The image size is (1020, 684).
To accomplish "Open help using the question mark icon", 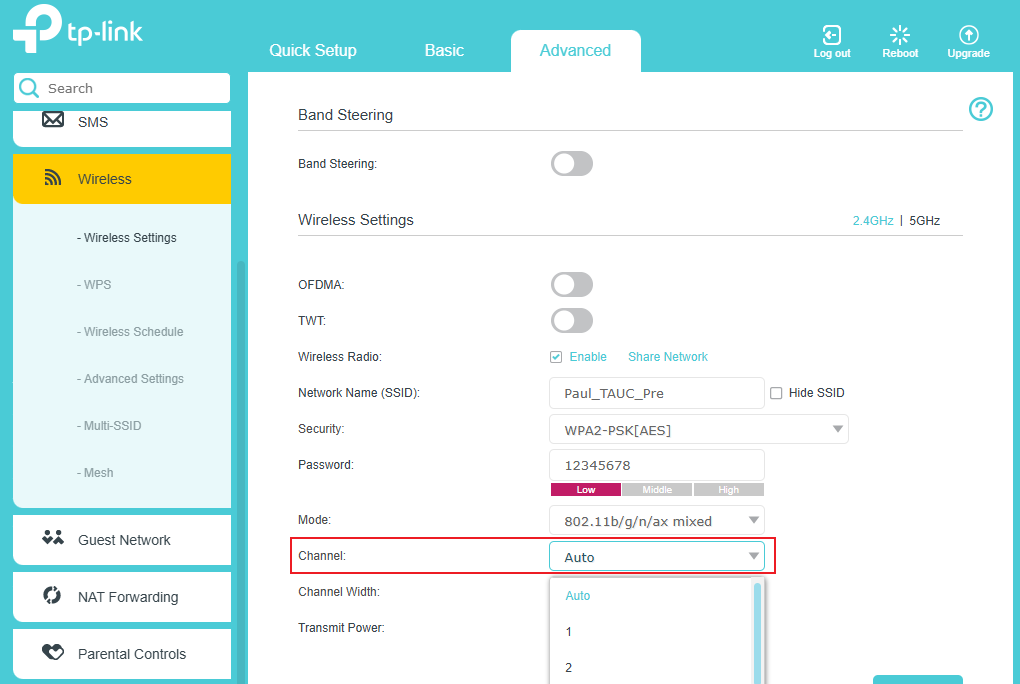I will [980, 109].
